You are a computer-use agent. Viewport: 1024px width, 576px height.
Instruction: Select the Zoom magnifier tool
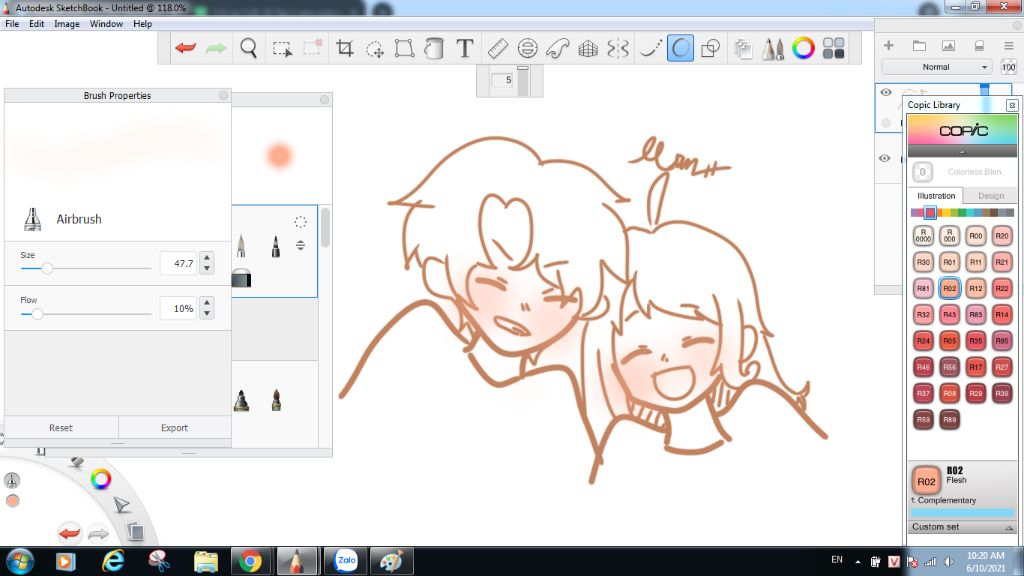248,48
